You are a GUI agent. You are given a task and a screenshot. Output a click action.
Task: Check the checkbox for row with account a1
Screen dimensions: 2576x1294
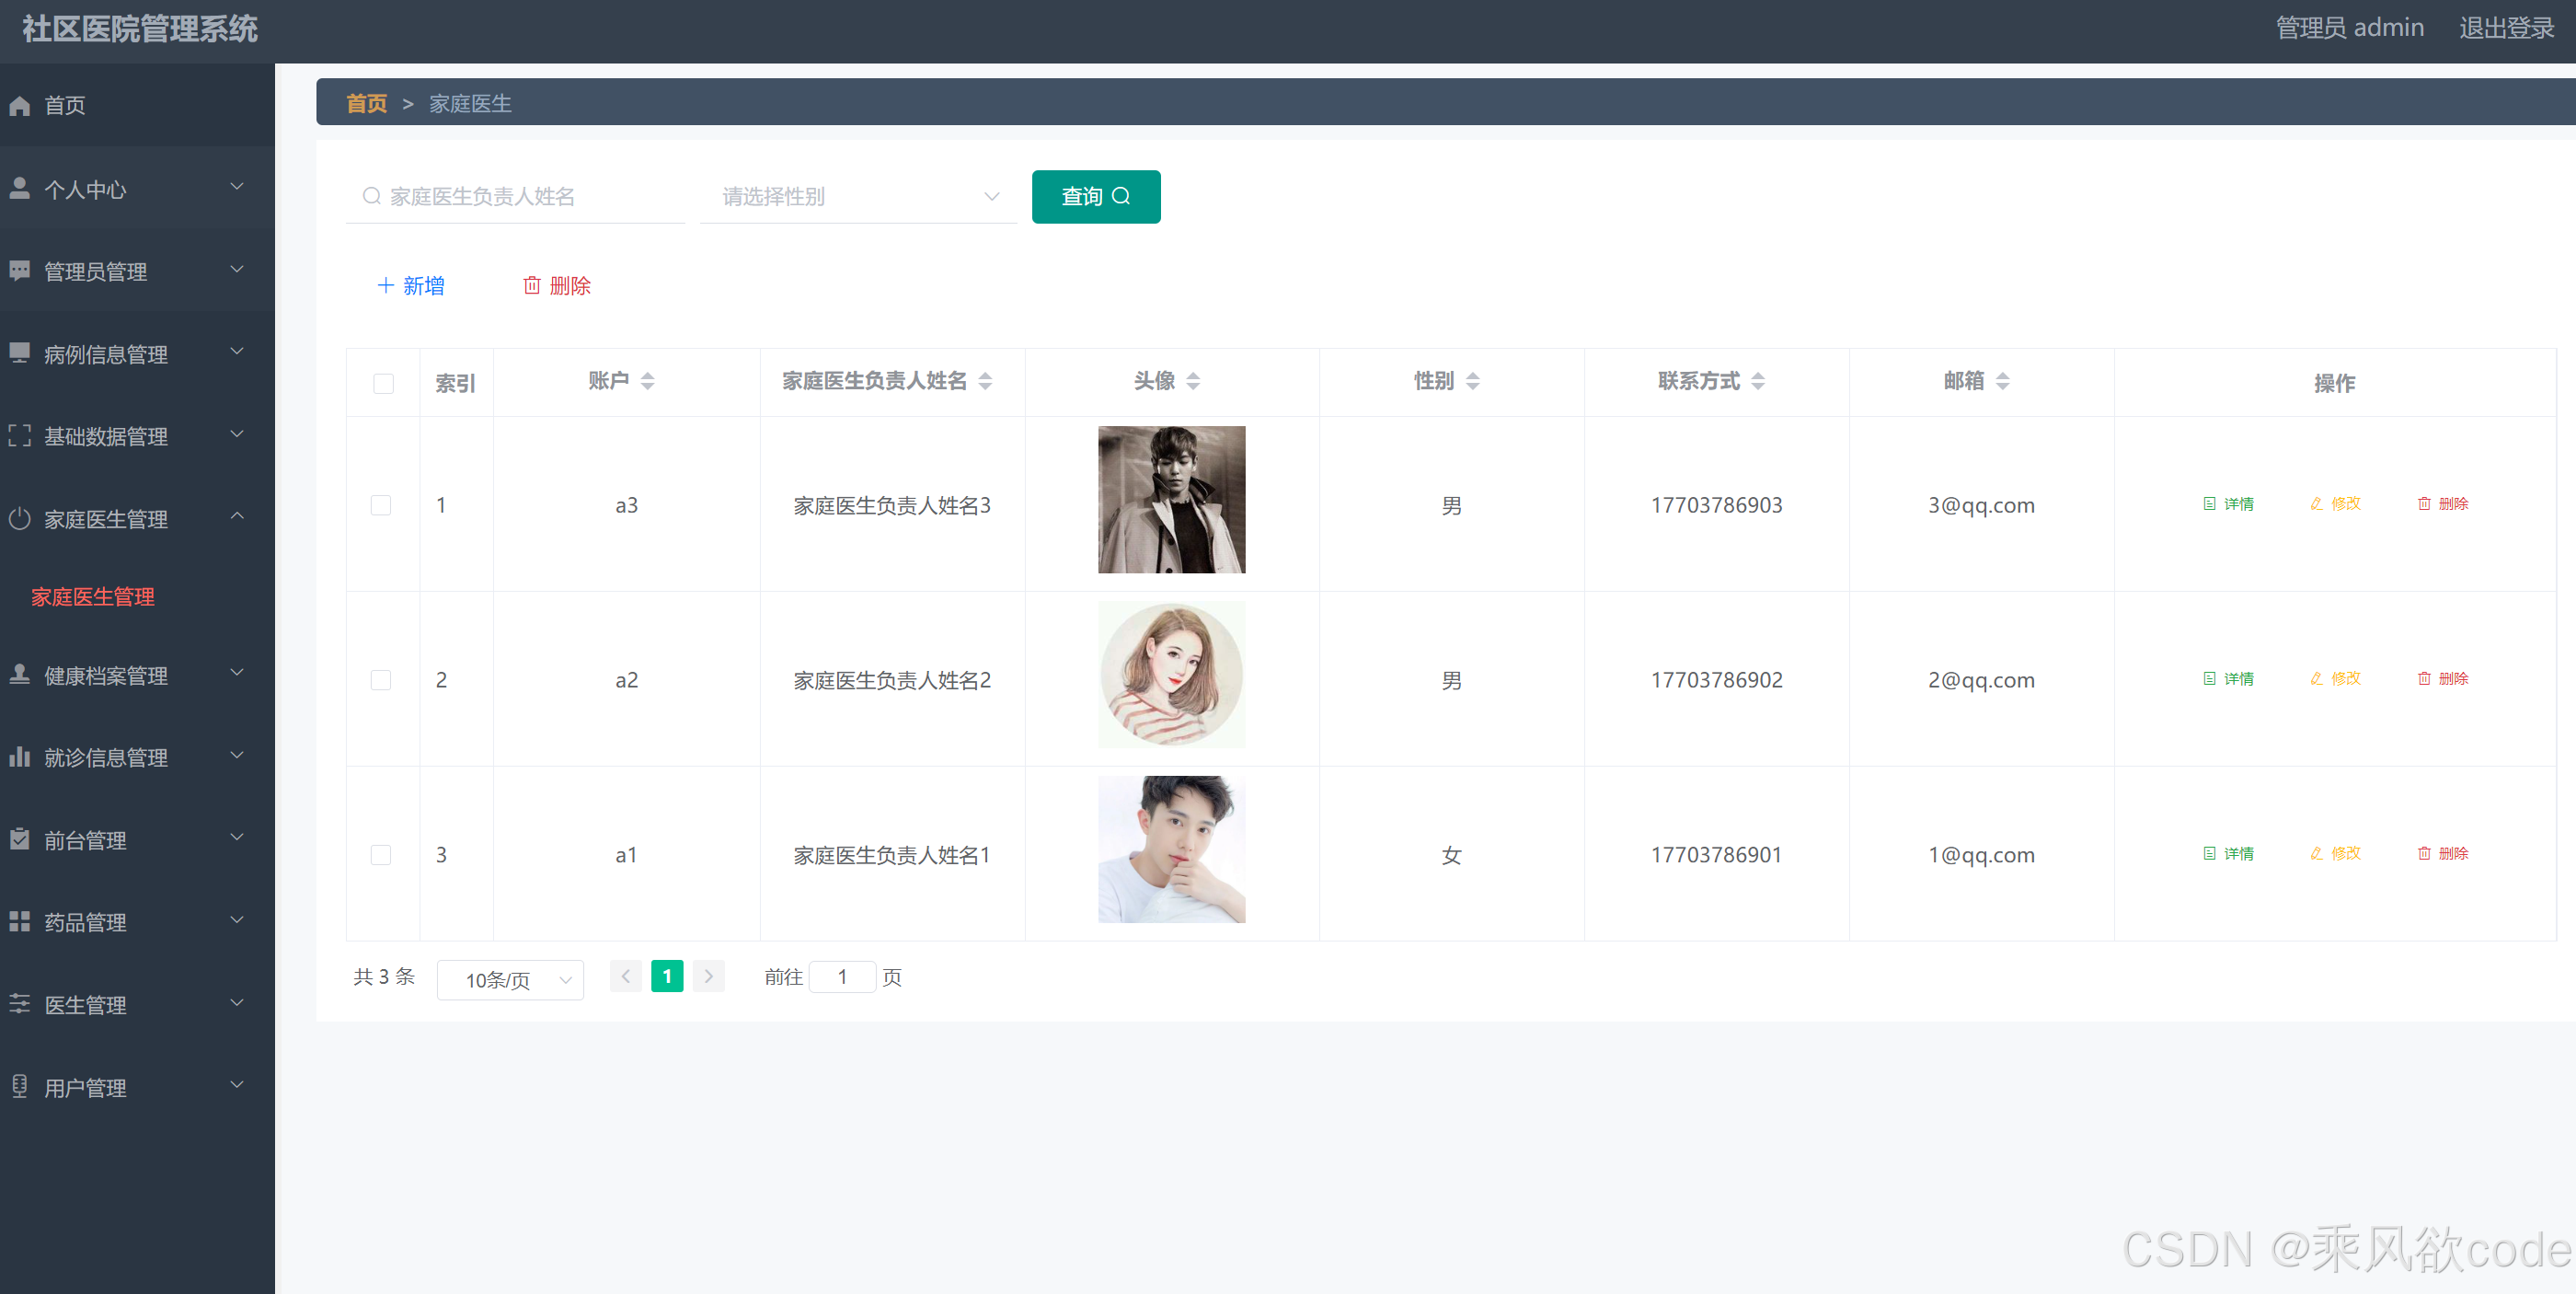click(381, 855)
